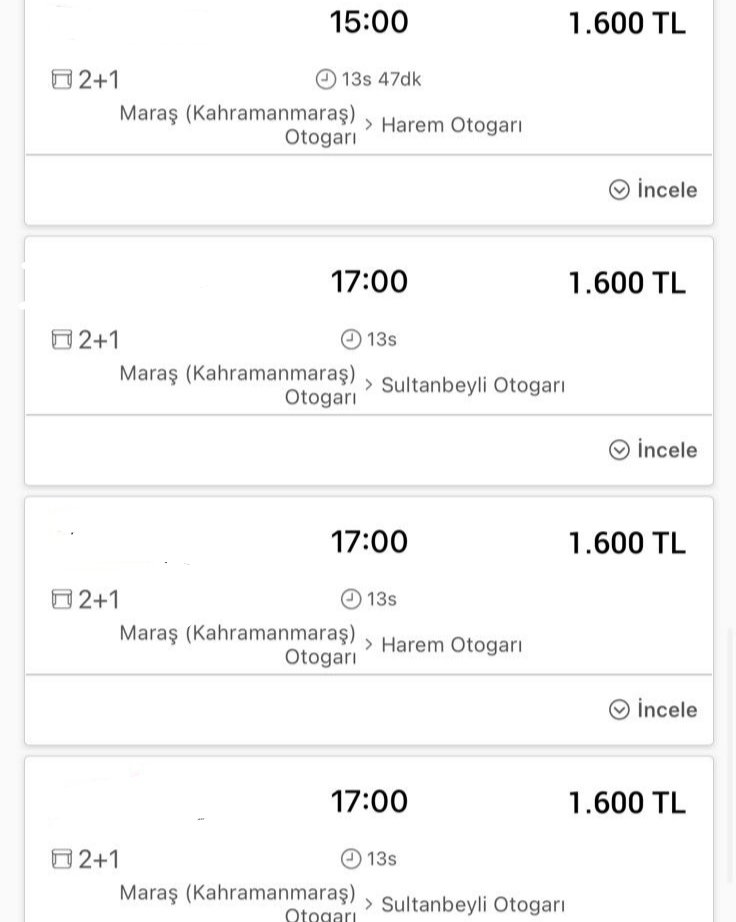Click the clock icon on the second trip card
The height and width of the screenshot is (922, 736).
(x=350, y=340)
